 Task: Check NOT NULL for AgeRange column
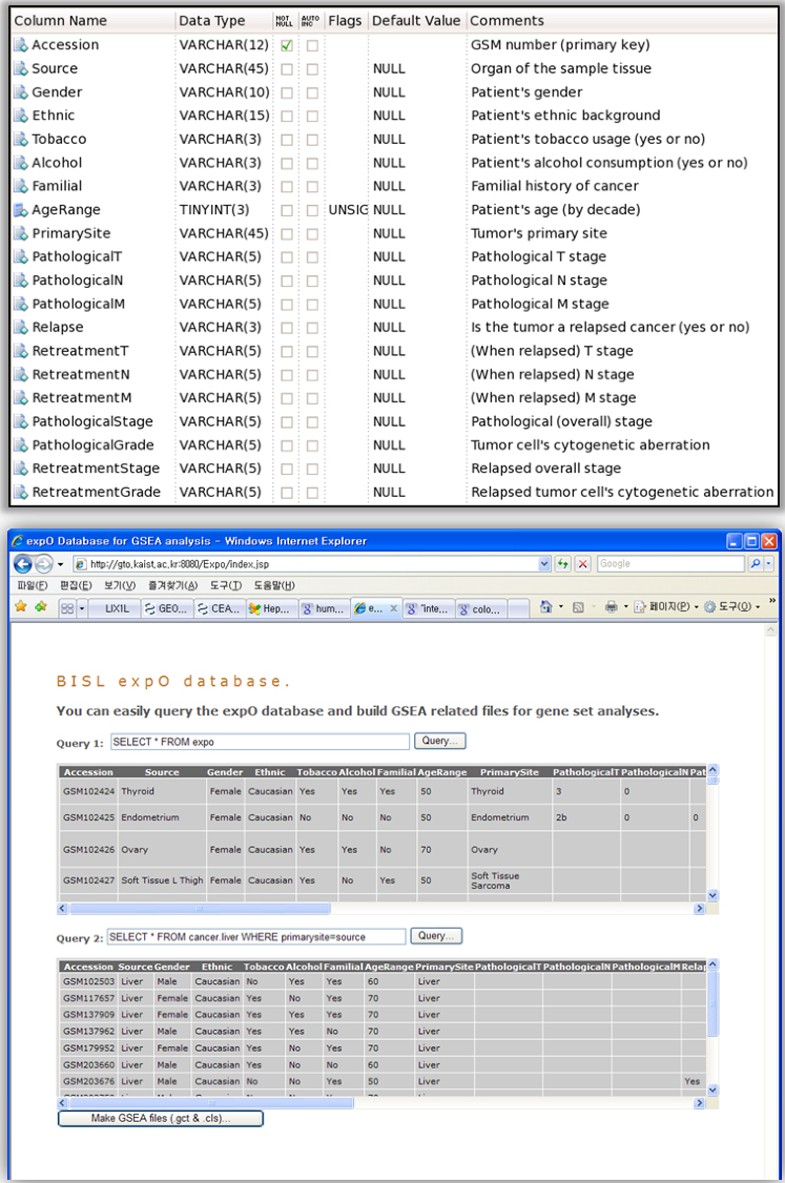coord(287,210)
